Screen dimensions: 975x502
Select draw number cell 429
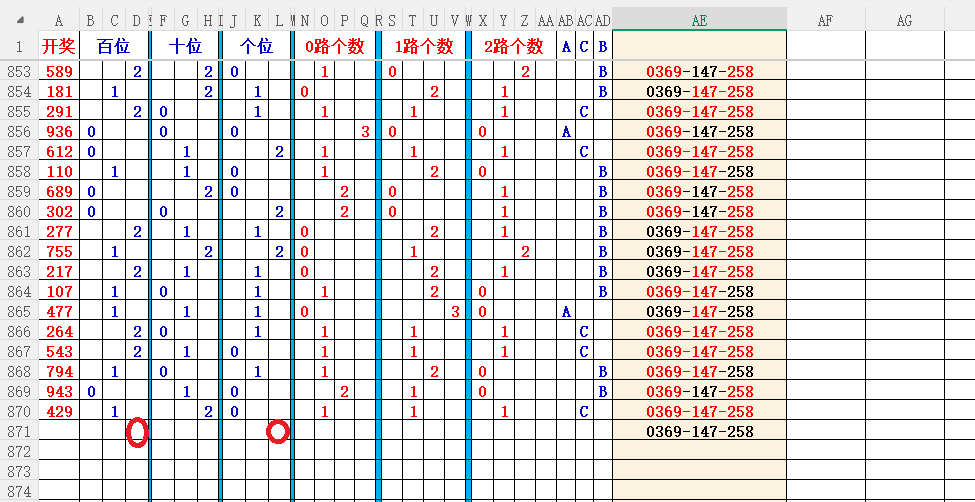[59, 411]
